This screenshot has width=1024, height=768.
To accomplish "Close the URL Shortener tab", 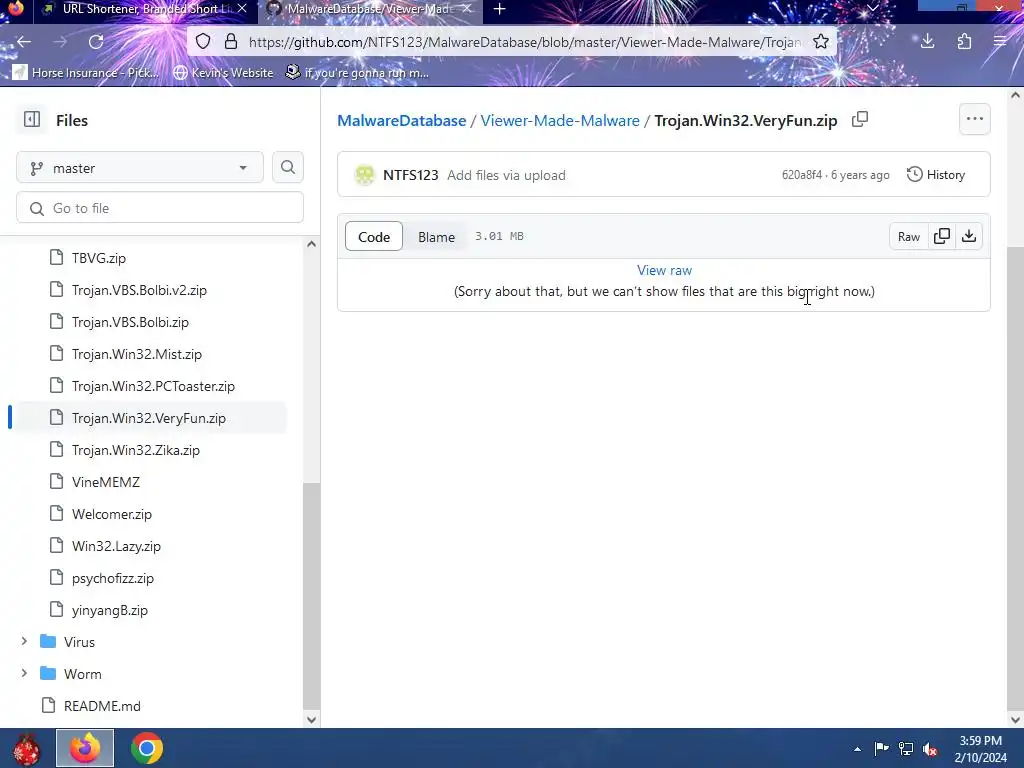I will (x=242, y=9).
